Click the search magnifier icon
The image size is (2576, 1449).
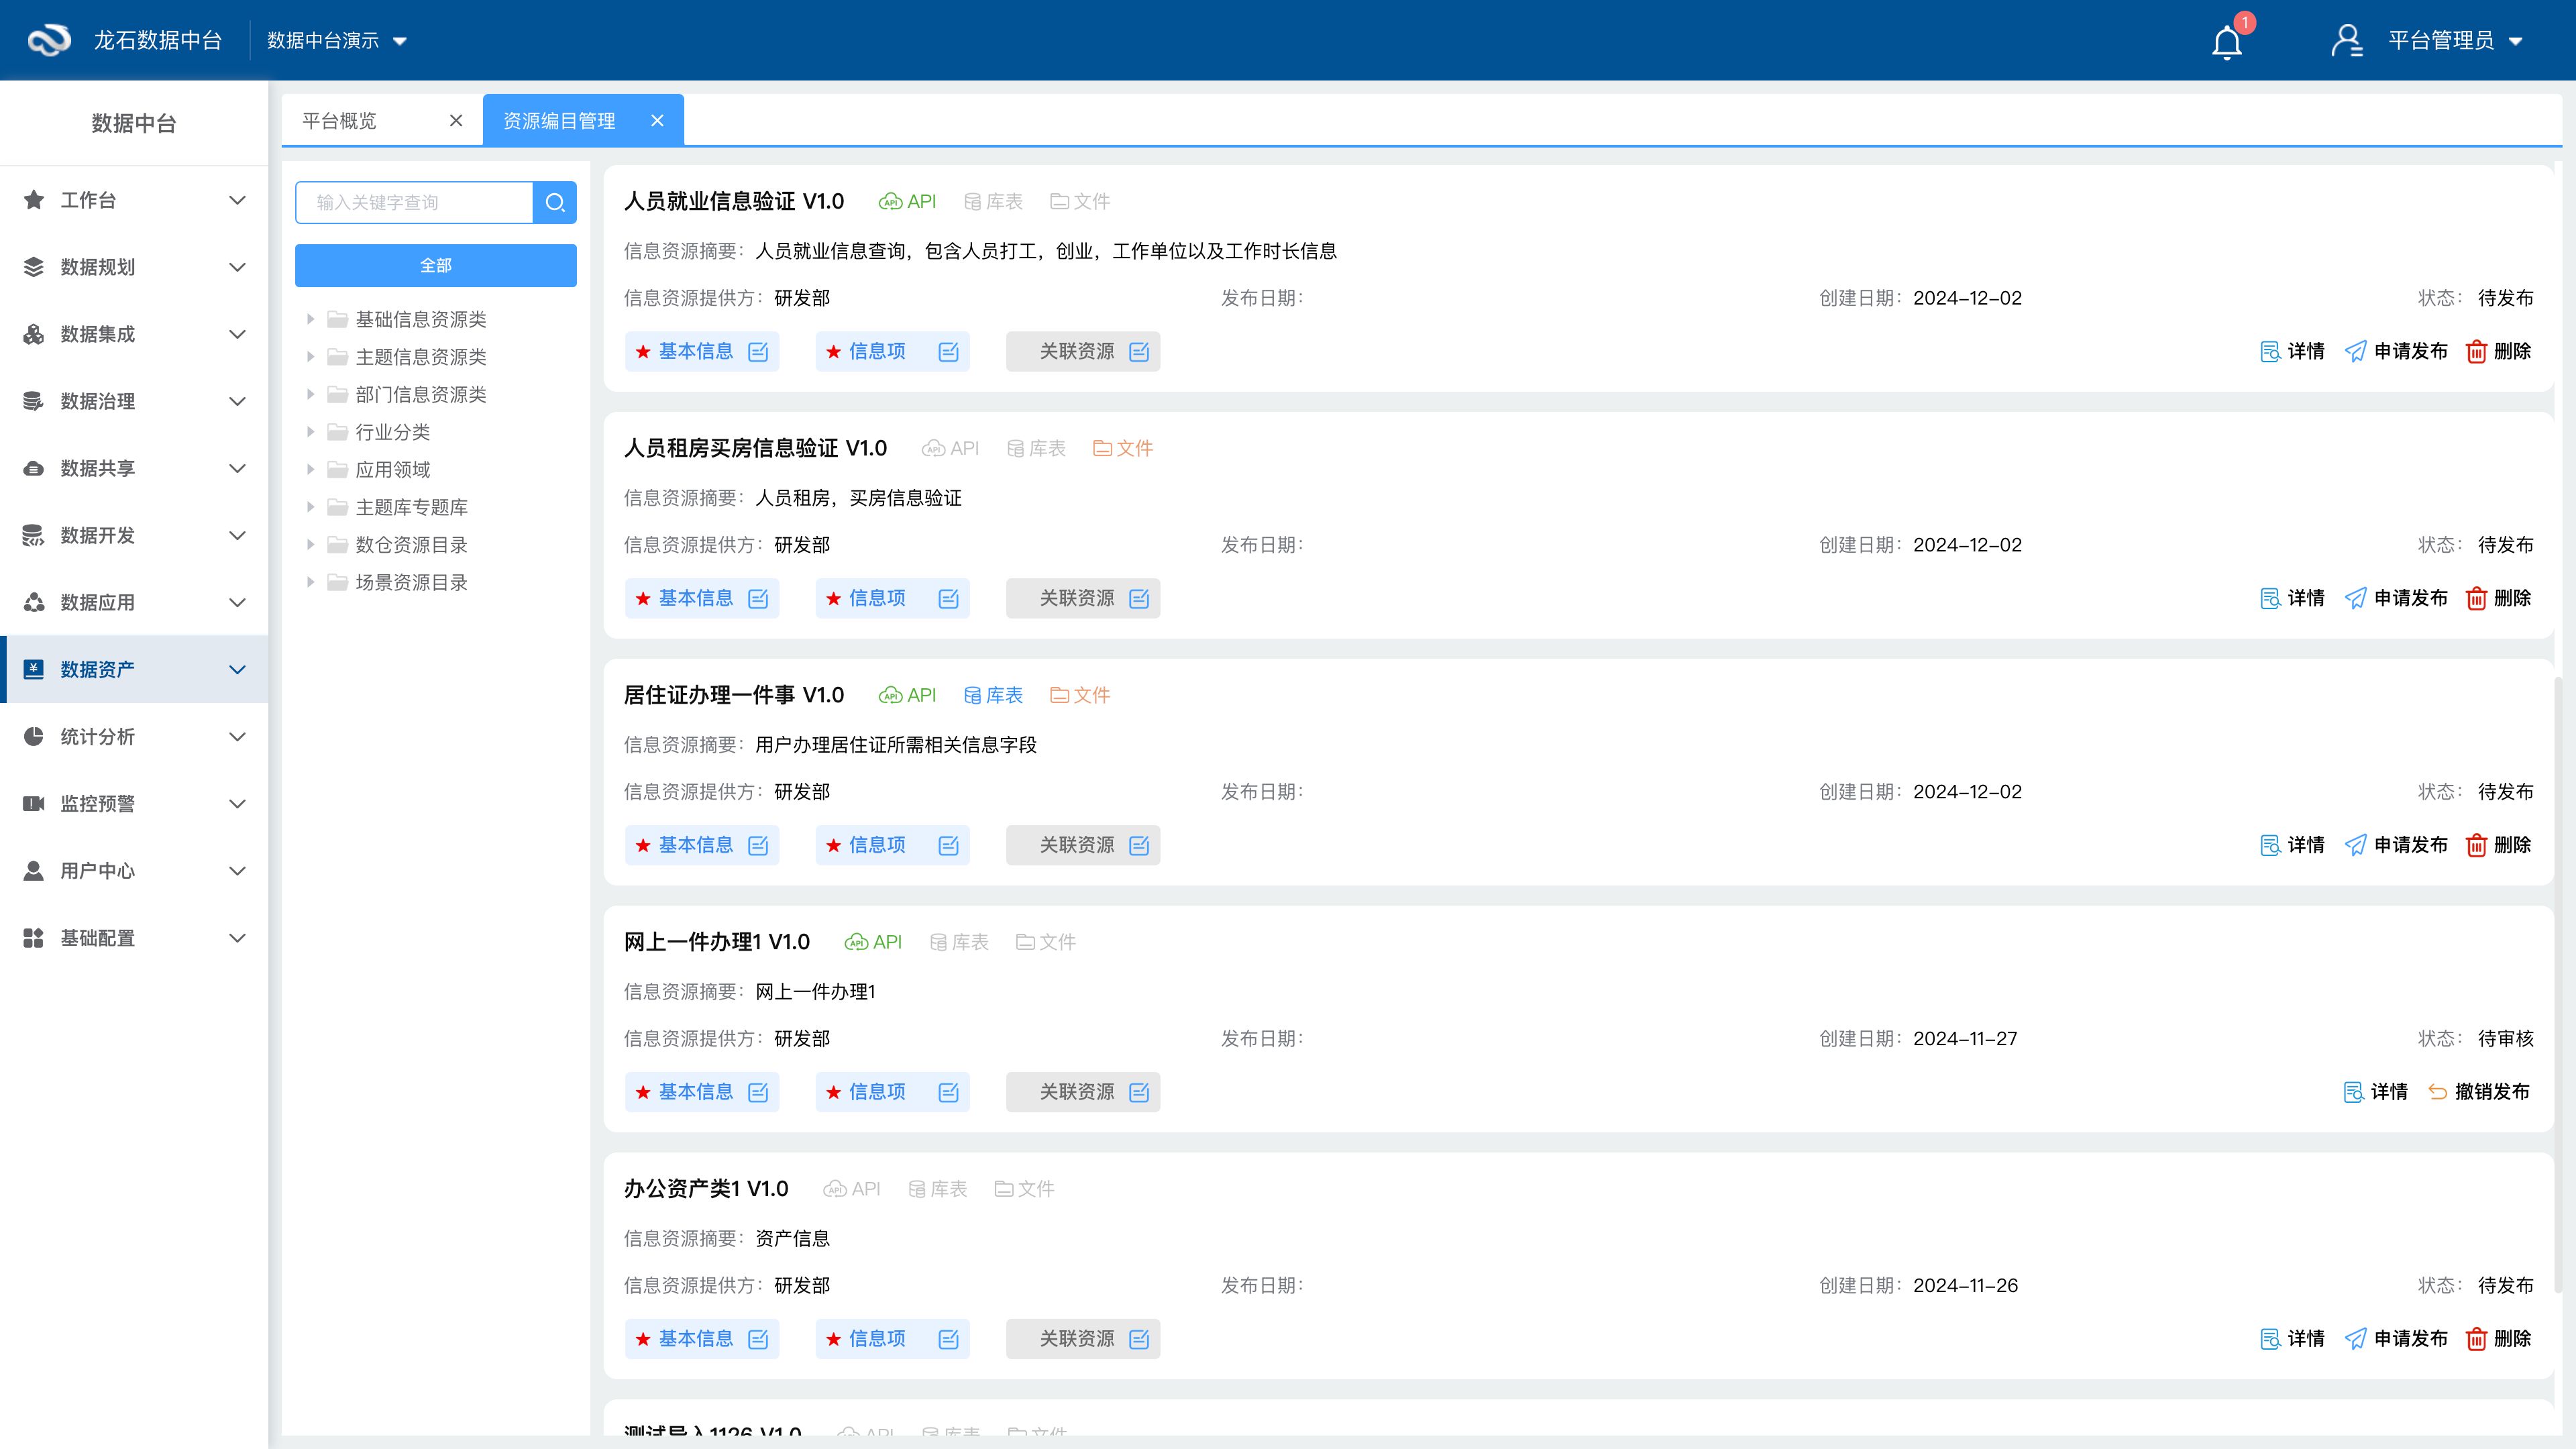[555, 202]
